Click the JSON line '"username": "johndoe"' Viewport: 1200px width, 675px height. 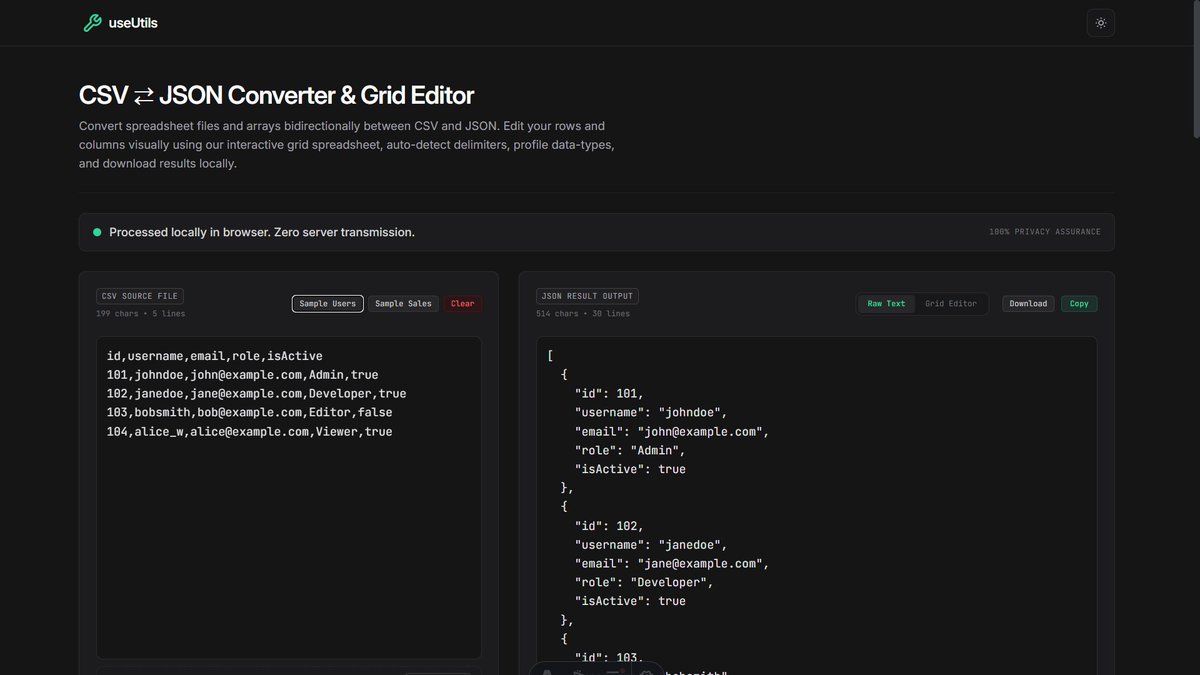(651, 412)
